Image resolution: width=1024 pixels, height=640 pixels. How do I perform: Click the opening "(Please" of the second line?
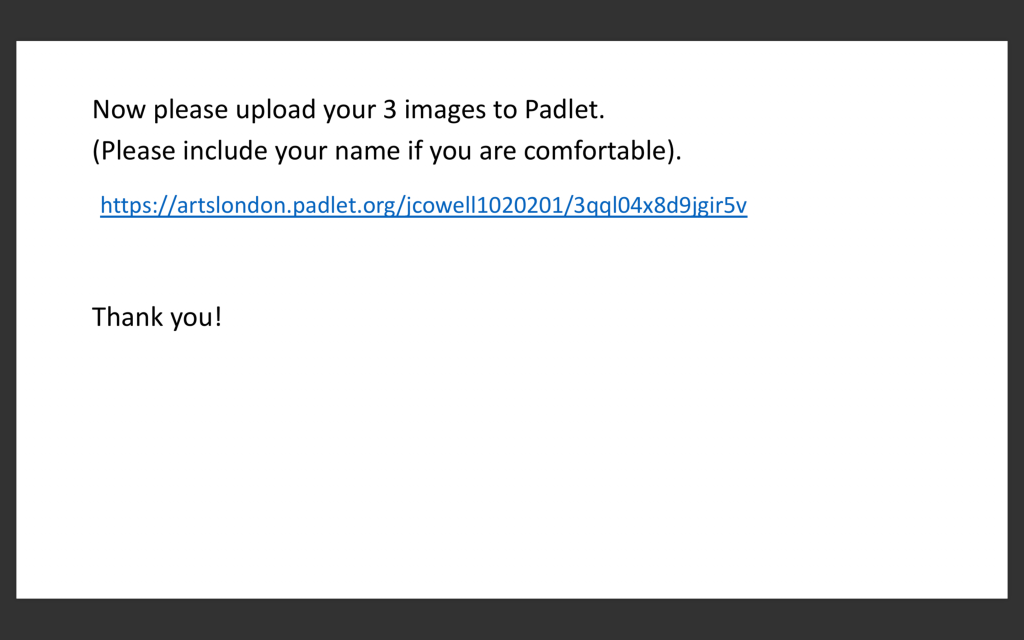[x=134, y=150]
